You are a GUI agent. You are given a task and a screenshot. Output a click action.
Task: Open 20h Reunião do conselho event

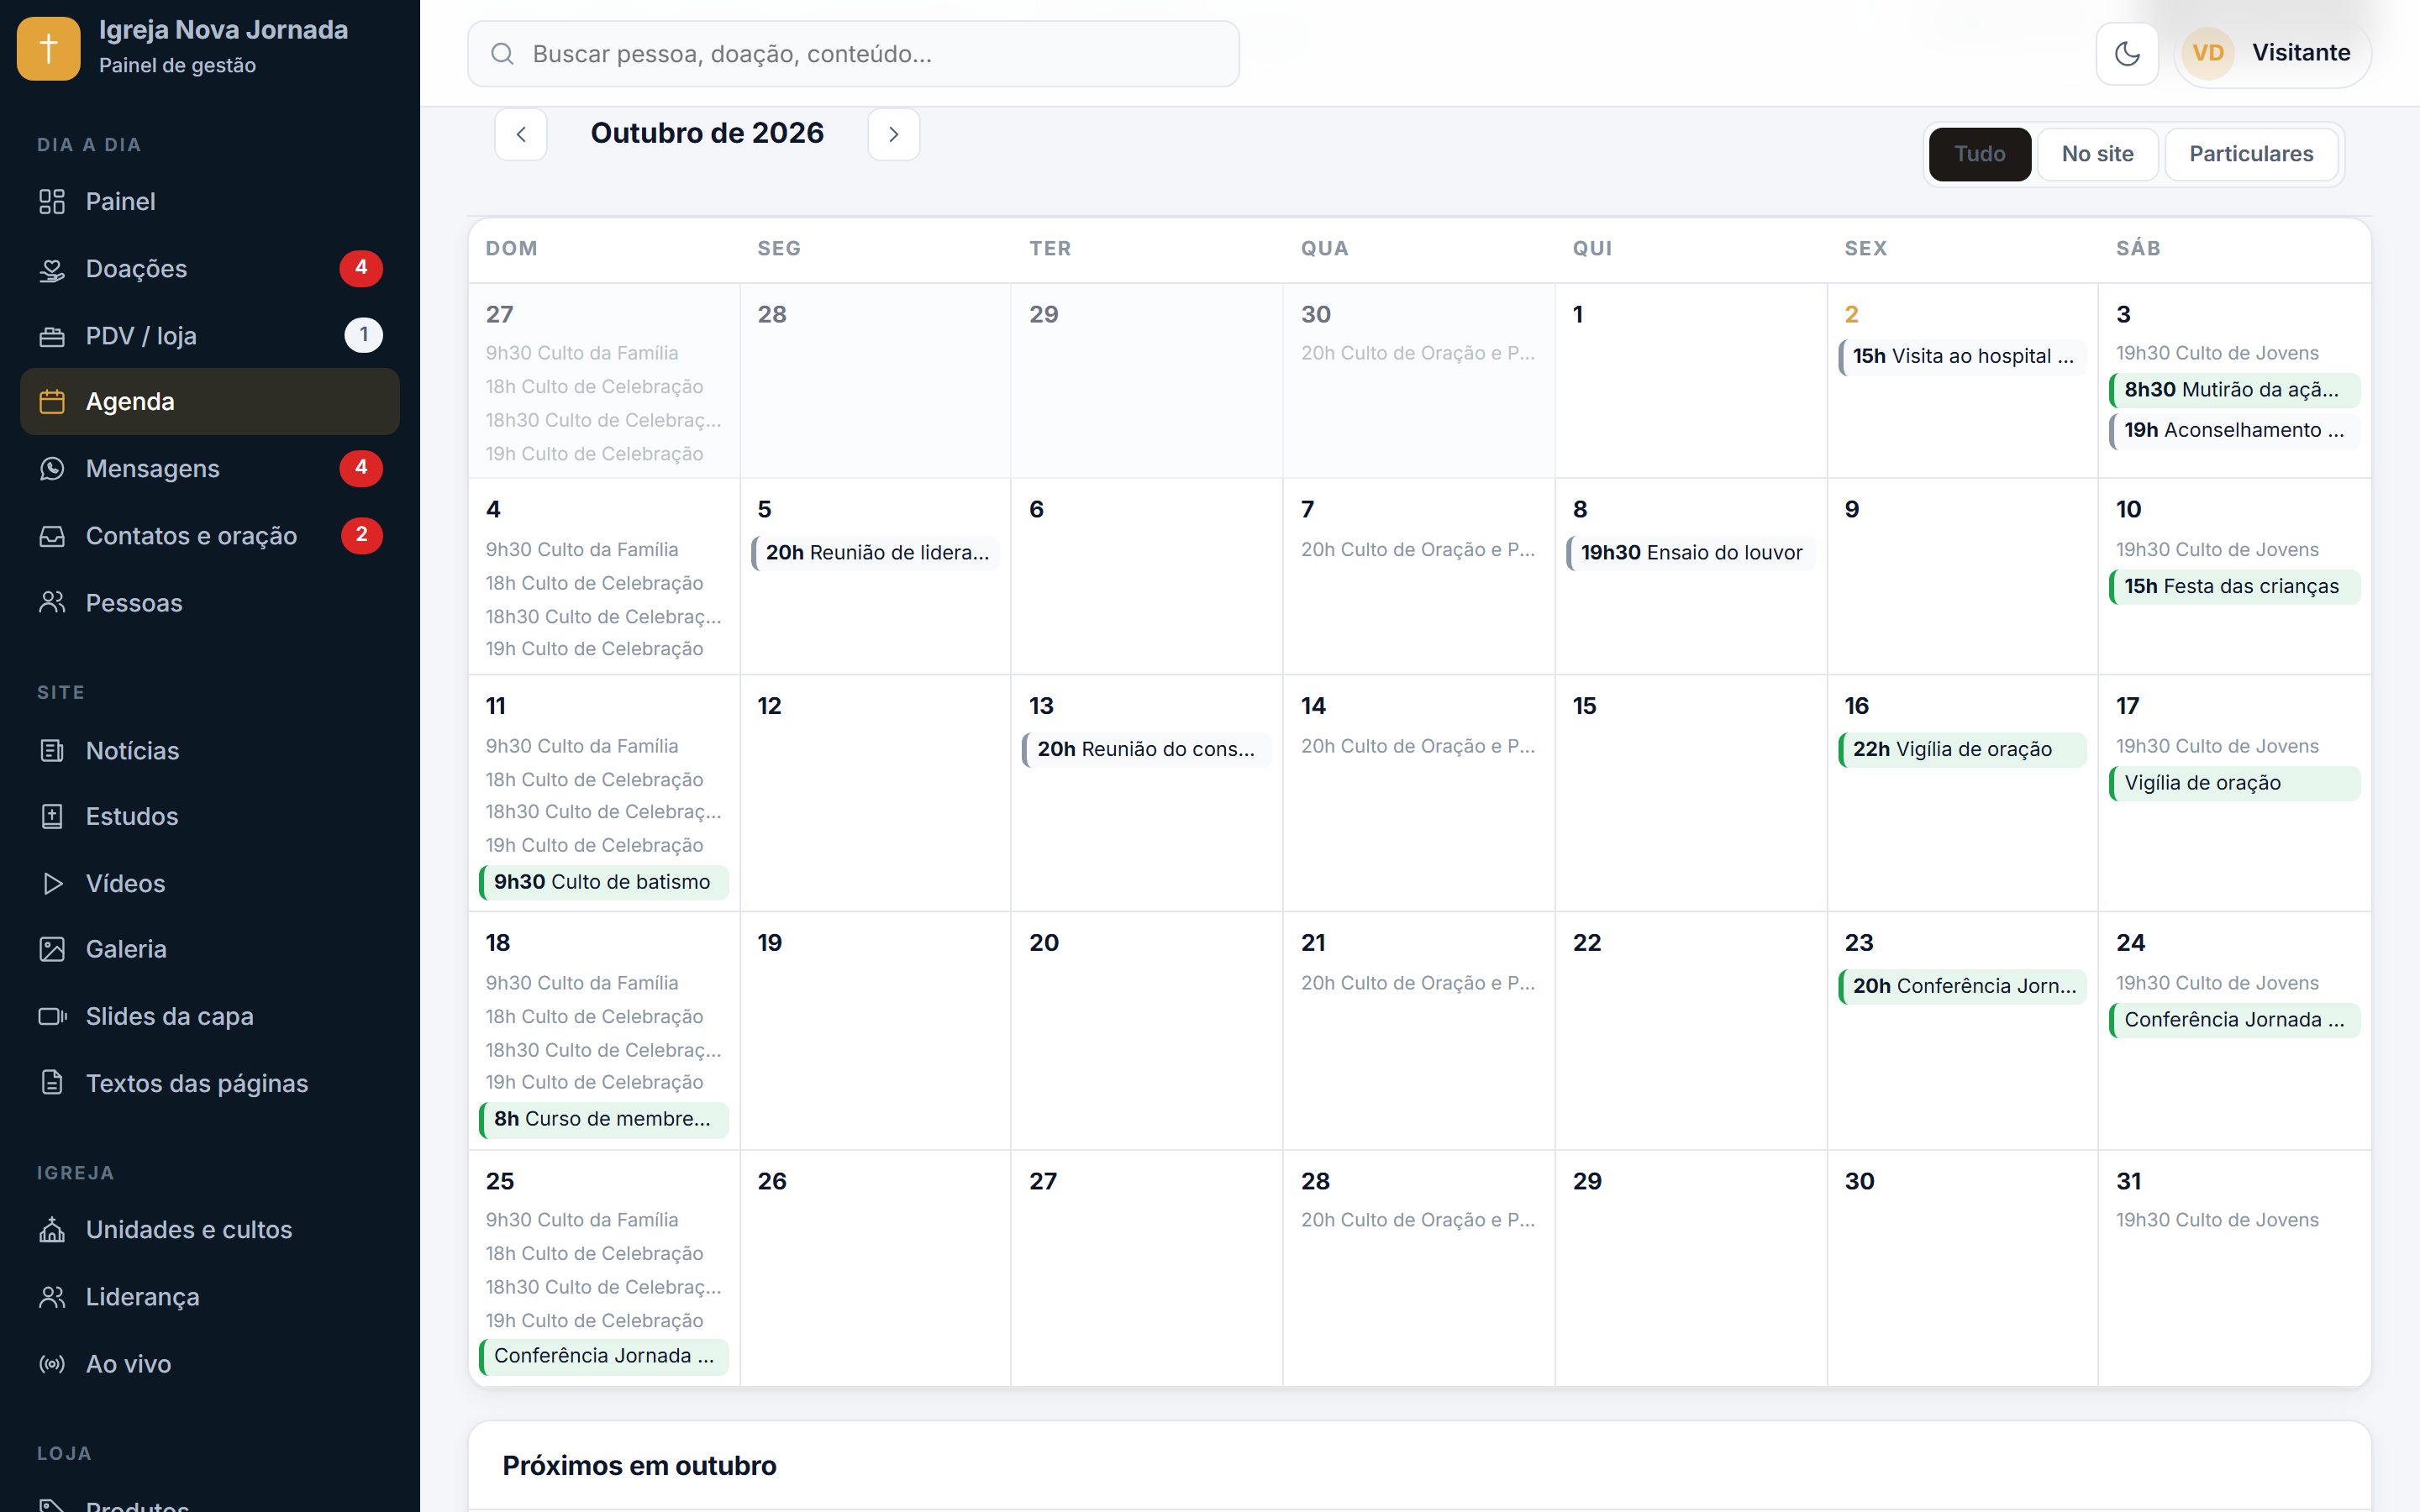1146,750
